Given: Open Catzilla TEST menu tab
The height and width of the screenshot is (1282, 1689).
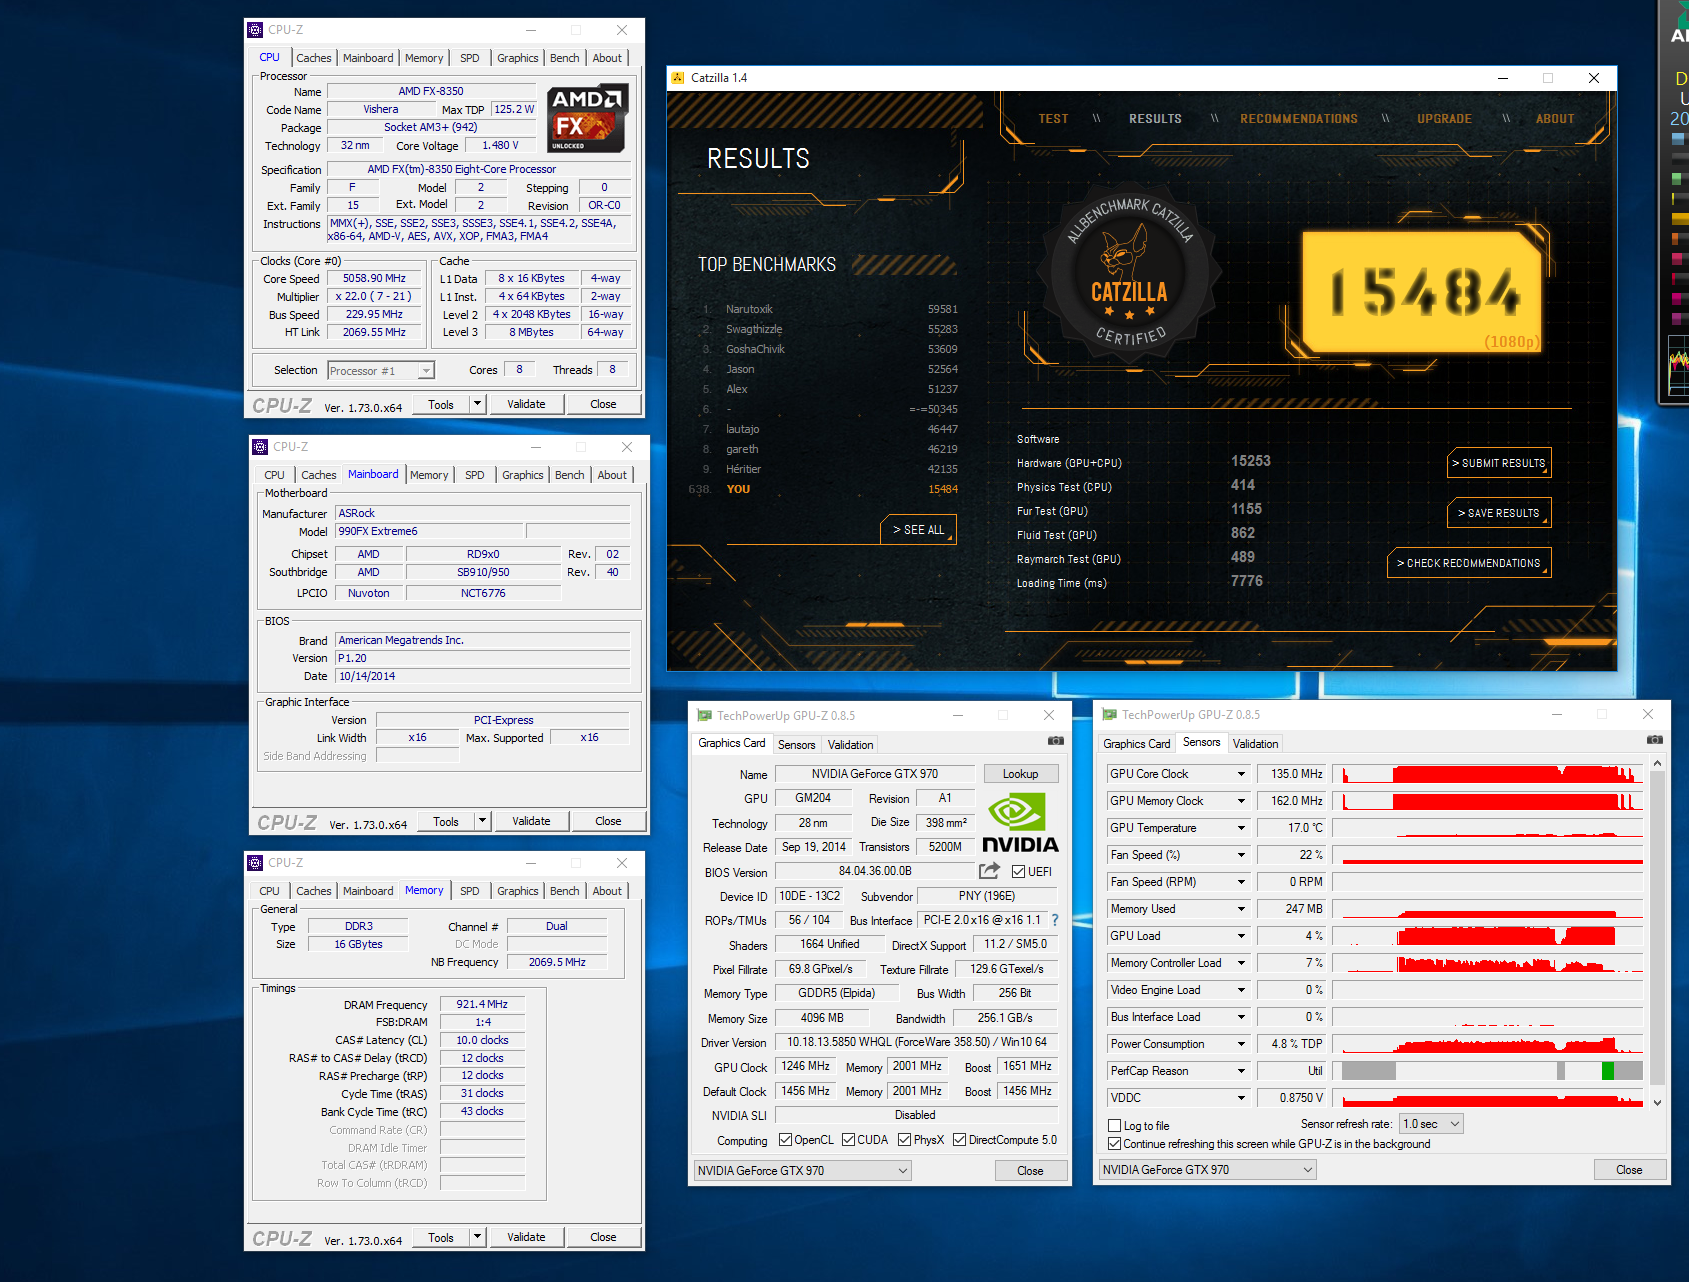Looking at the screenshot, I should pos(1053,119).
